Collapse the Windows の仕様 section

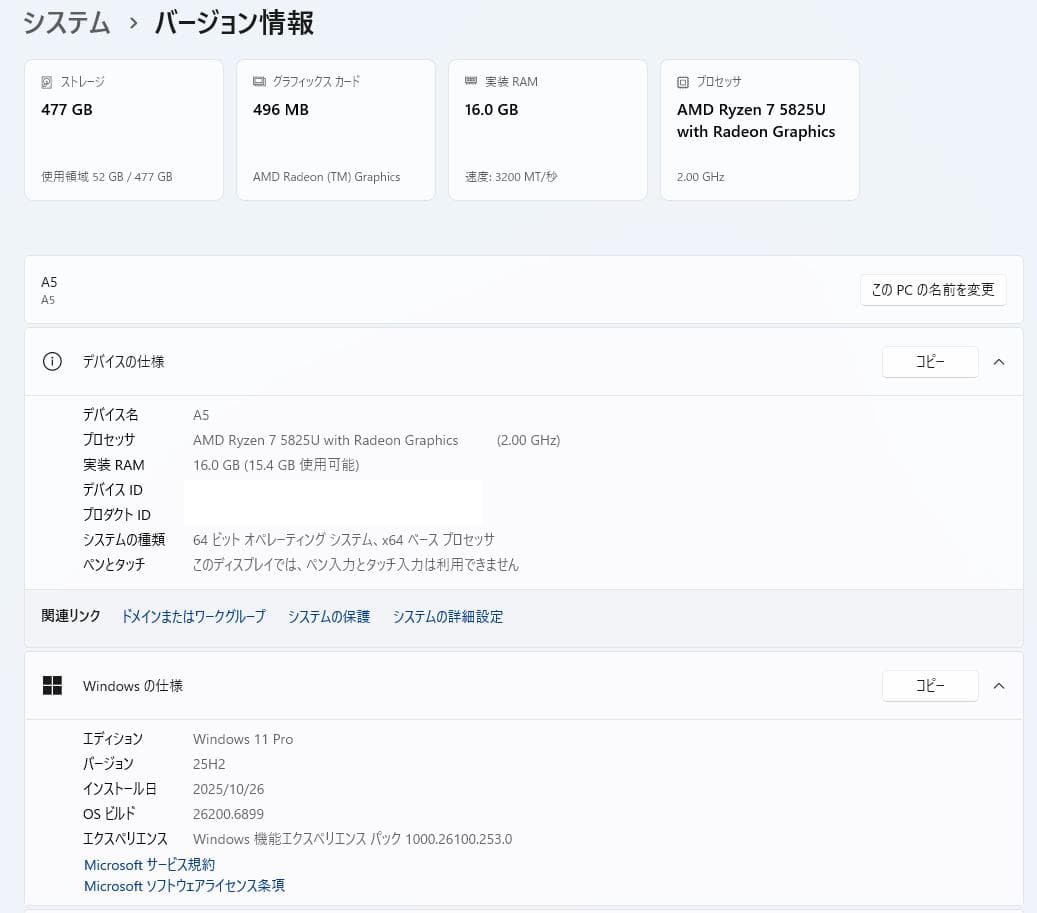pyautogui.click(x=998, y=685)
